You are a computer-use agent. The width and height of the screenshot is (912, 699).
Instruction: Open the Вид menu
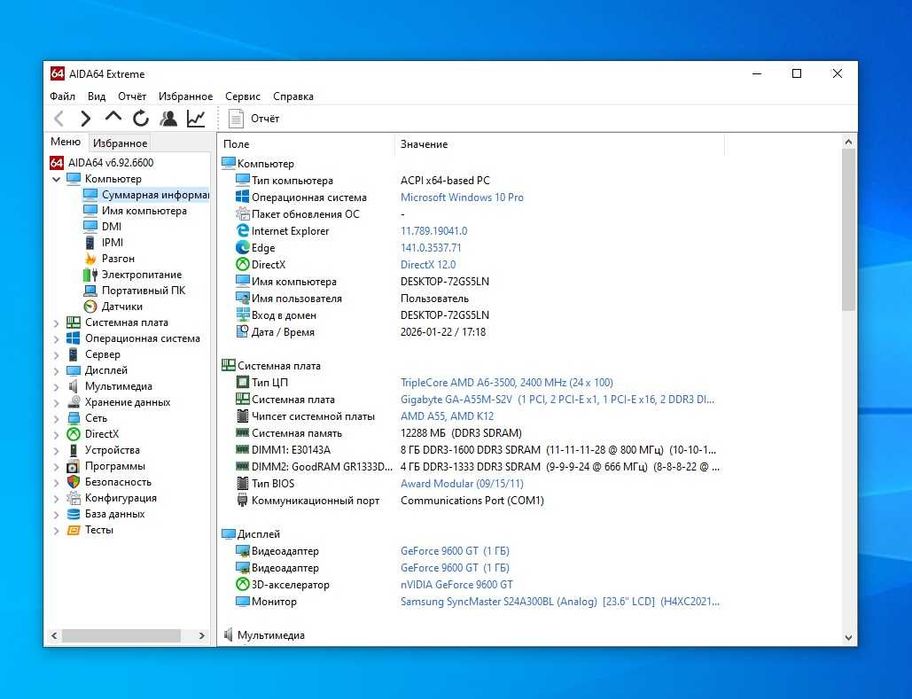pyautogui.click(x=97, y=96)
